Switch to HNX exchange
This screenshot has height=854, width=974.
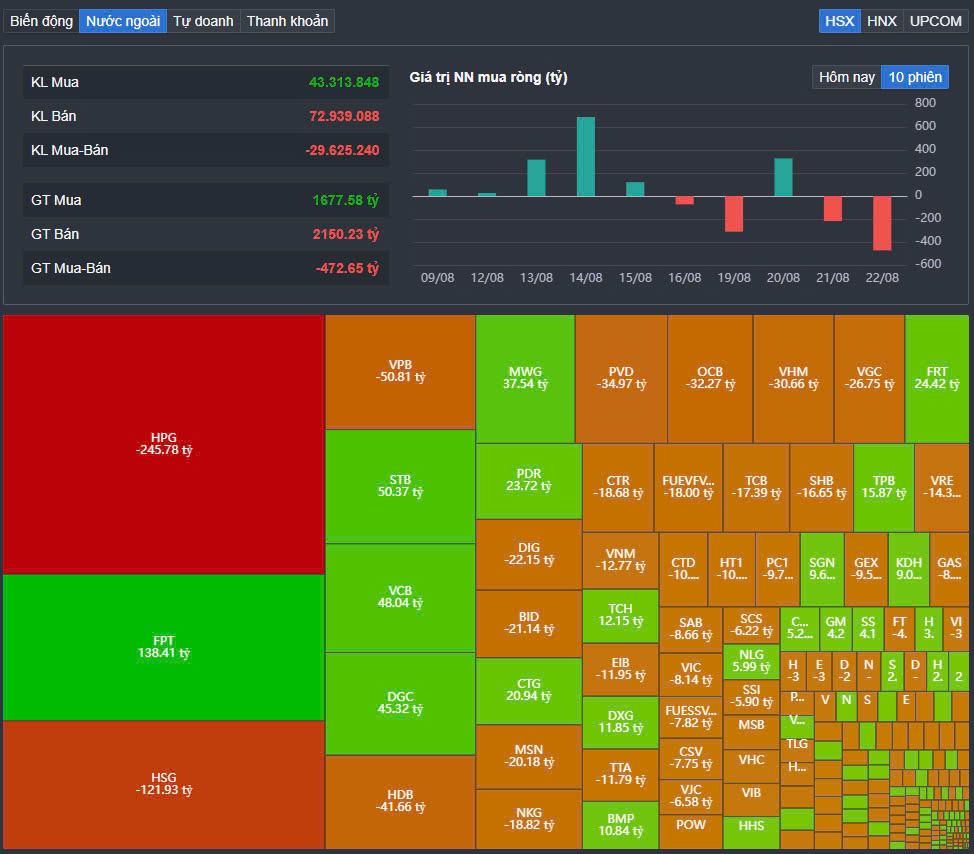coord(881,21)
